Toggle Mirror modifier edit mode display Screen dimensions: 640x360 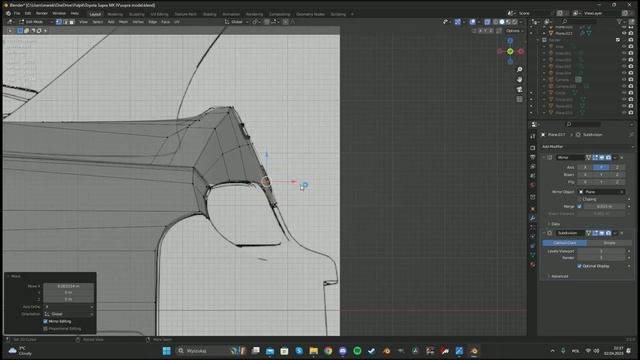coord(595,158)
